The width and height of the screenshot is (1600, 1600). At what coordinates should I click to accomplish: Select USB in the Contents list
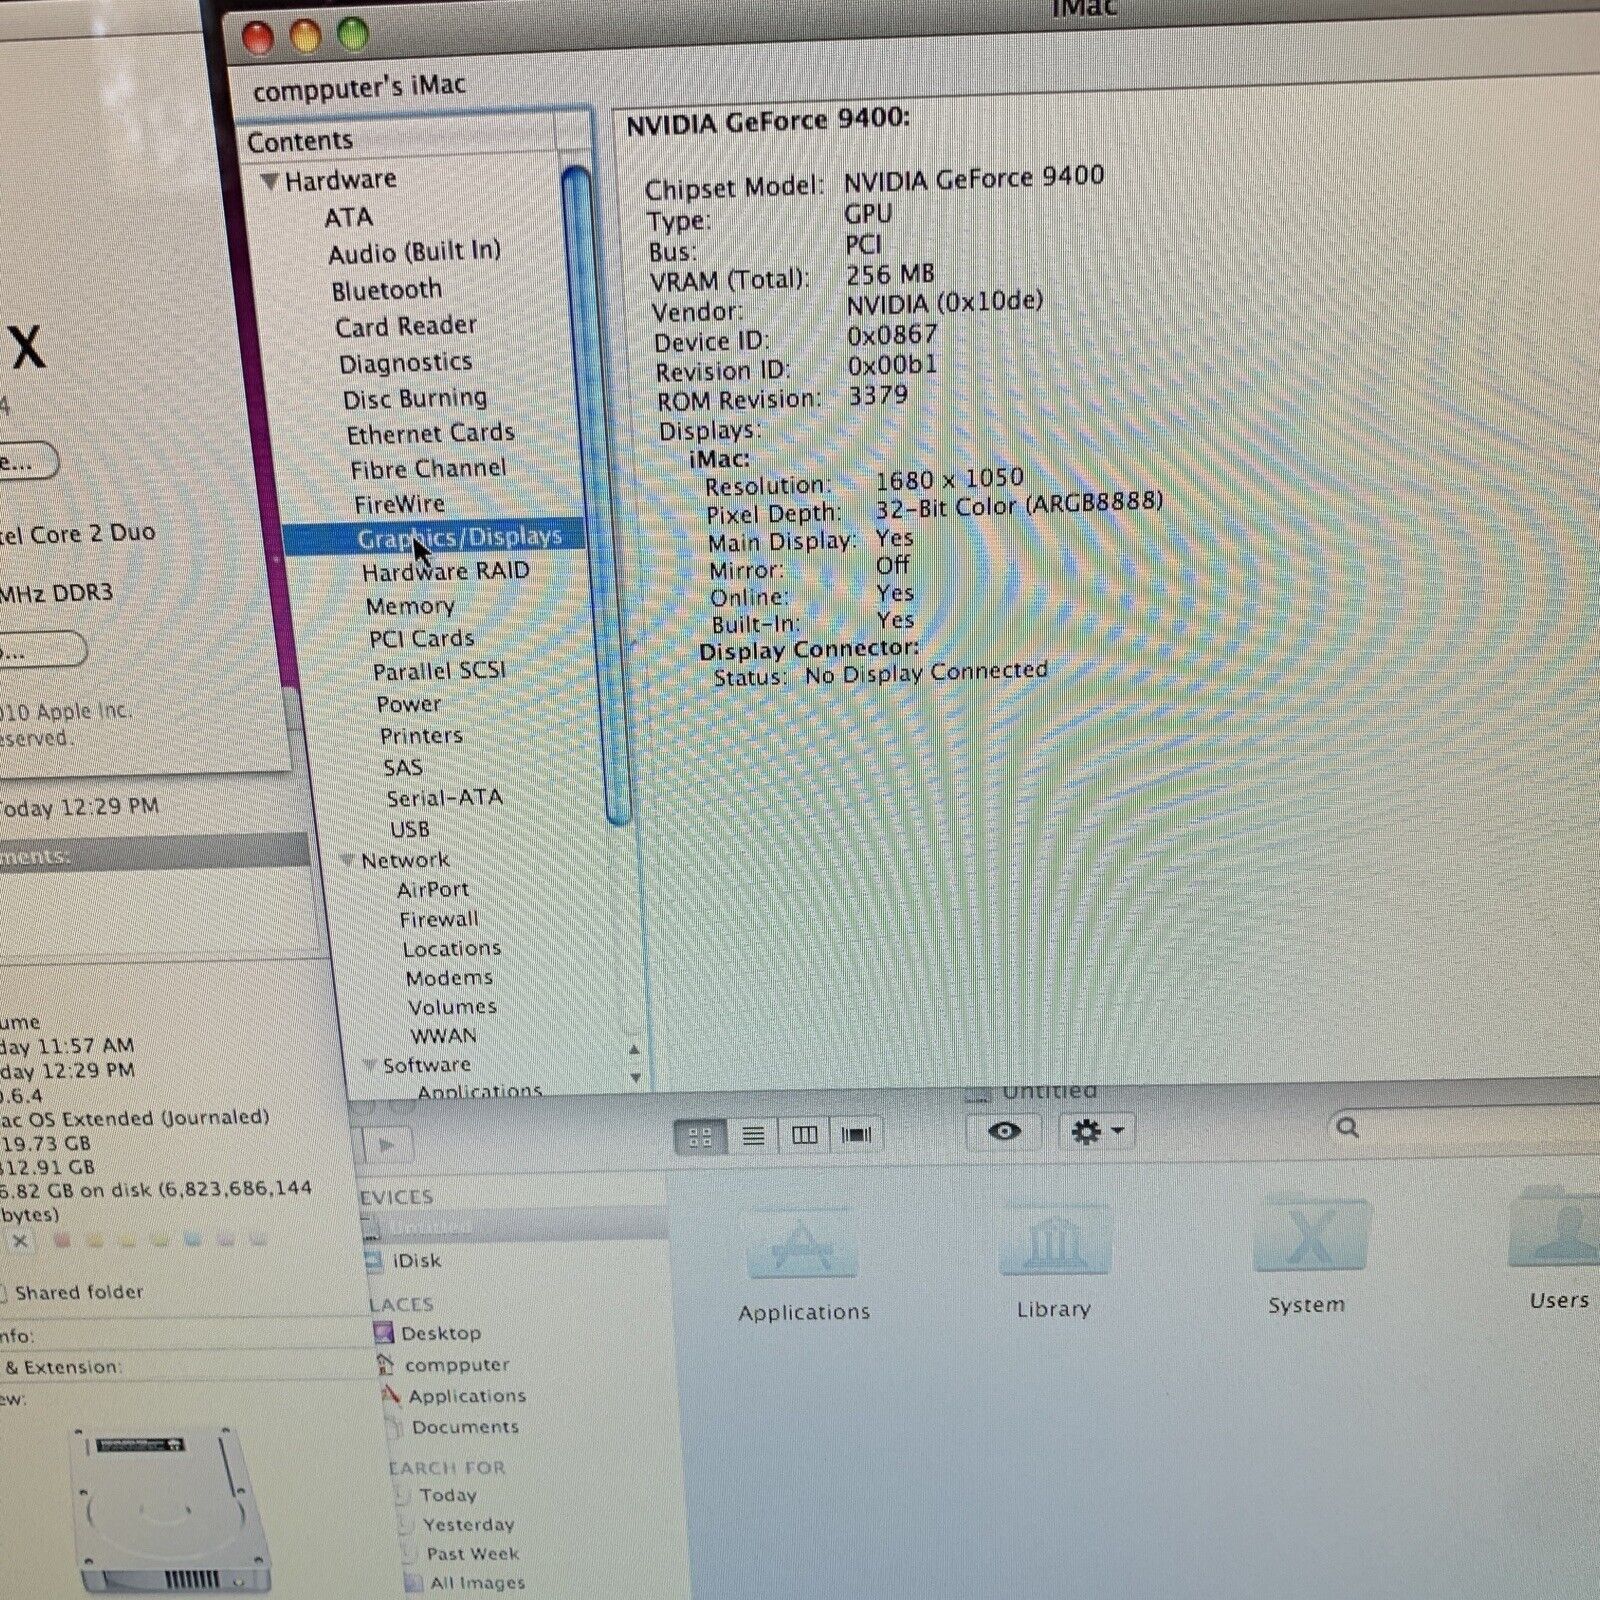(x=410, y=829)
